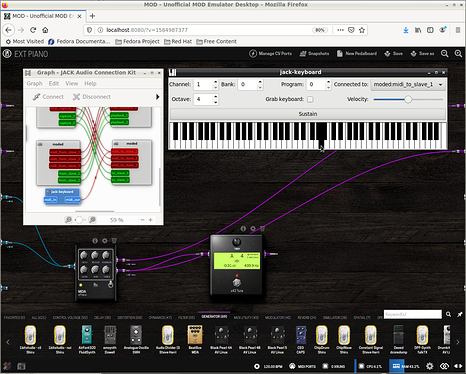Image resolution: width=466 pixels, height=374 pixels.
Task: Select Generator category tab in plugin bar
Action: pos(214,317)
